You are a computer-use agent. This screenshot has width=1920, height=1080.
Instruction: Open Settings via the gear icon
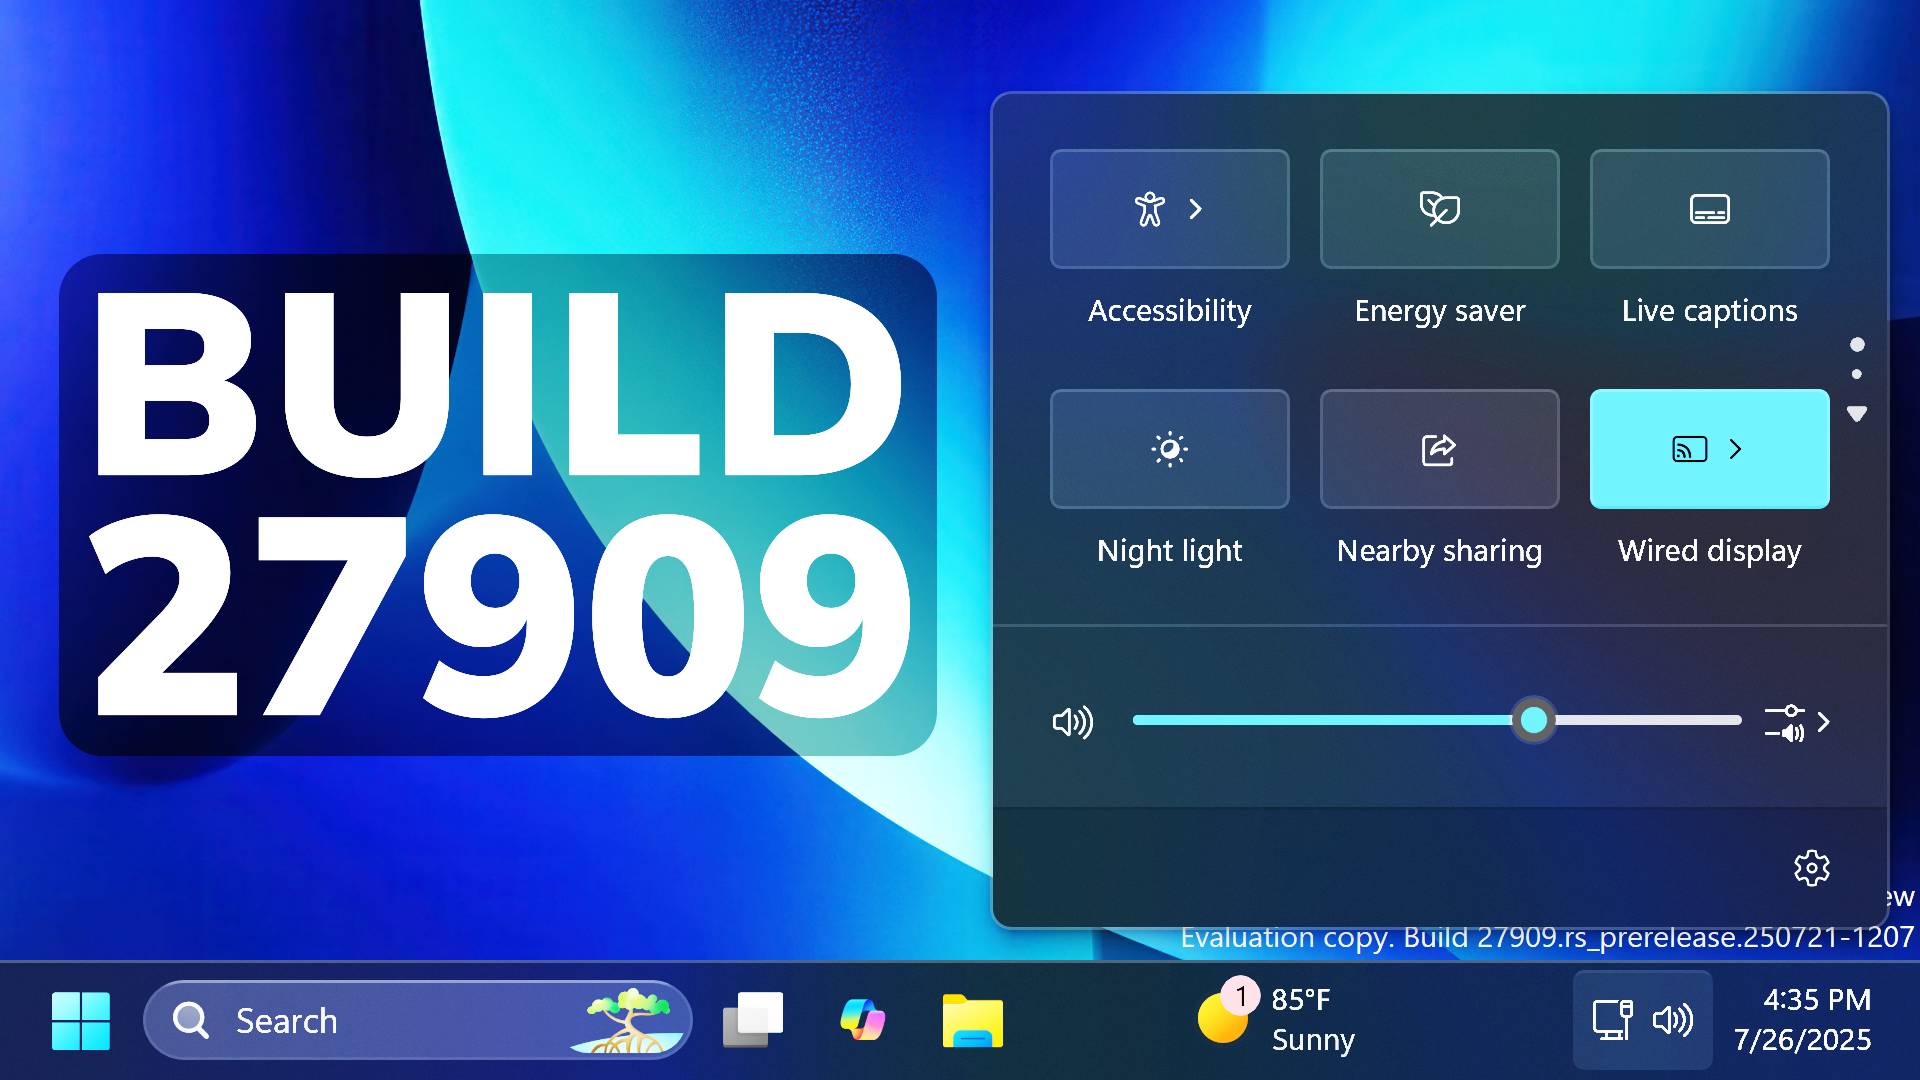click(x=1813, y=868)
